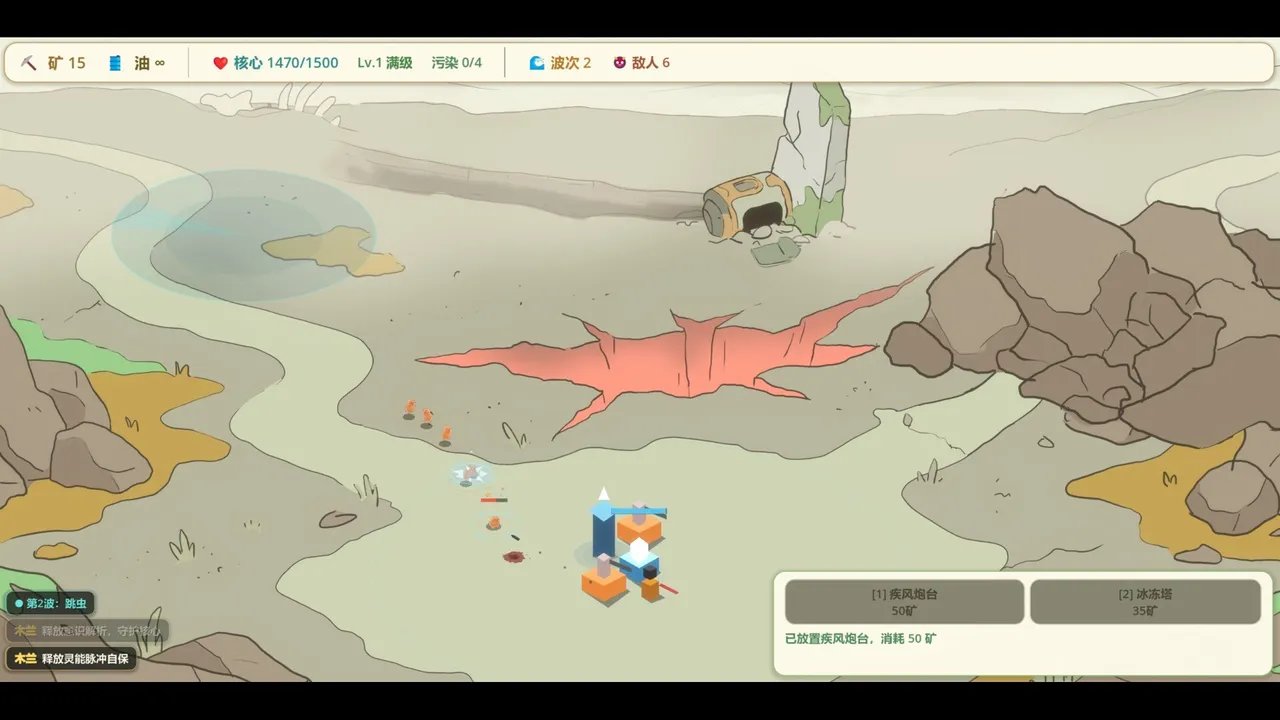Click the 波次 2 wave label

[x=571, y=63]
